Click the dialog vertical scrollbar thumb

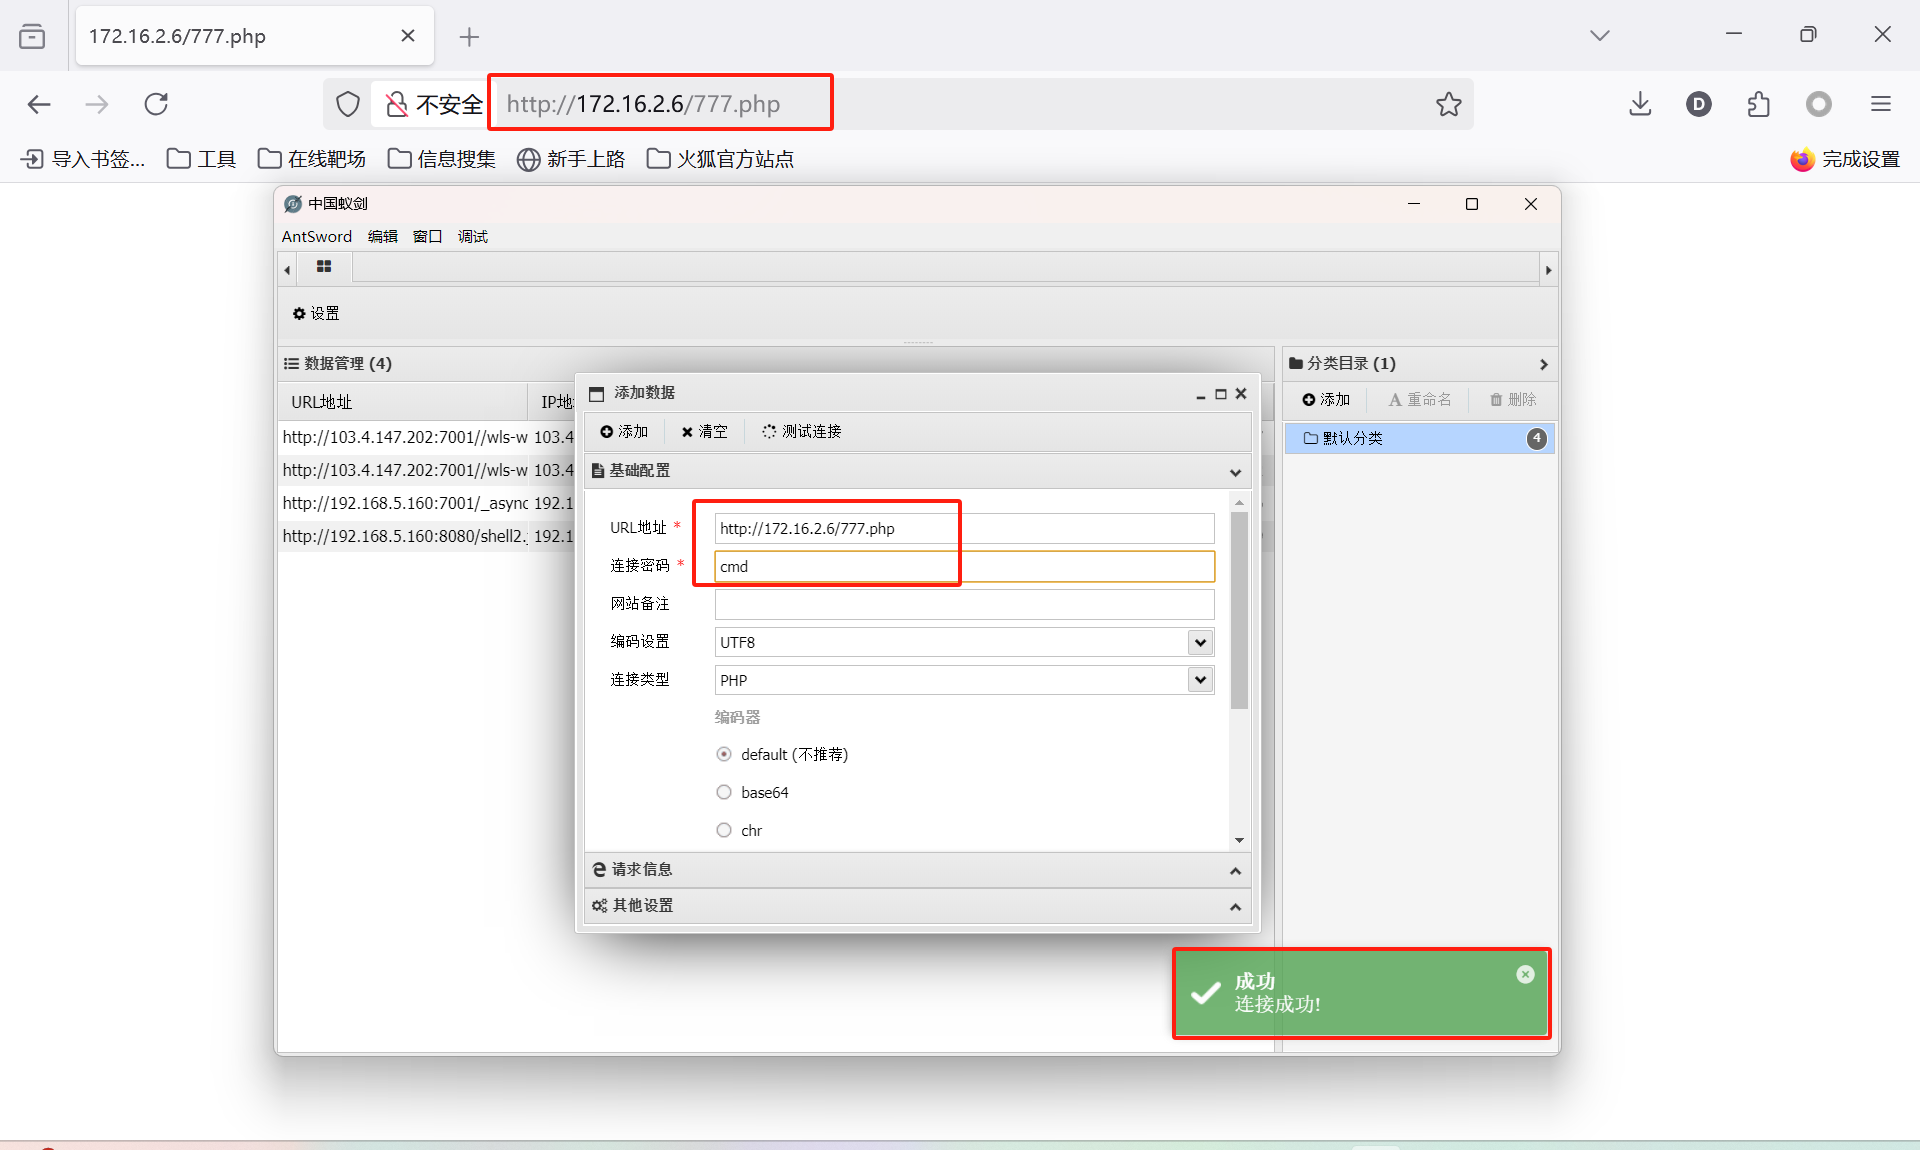coord(1240,610)
